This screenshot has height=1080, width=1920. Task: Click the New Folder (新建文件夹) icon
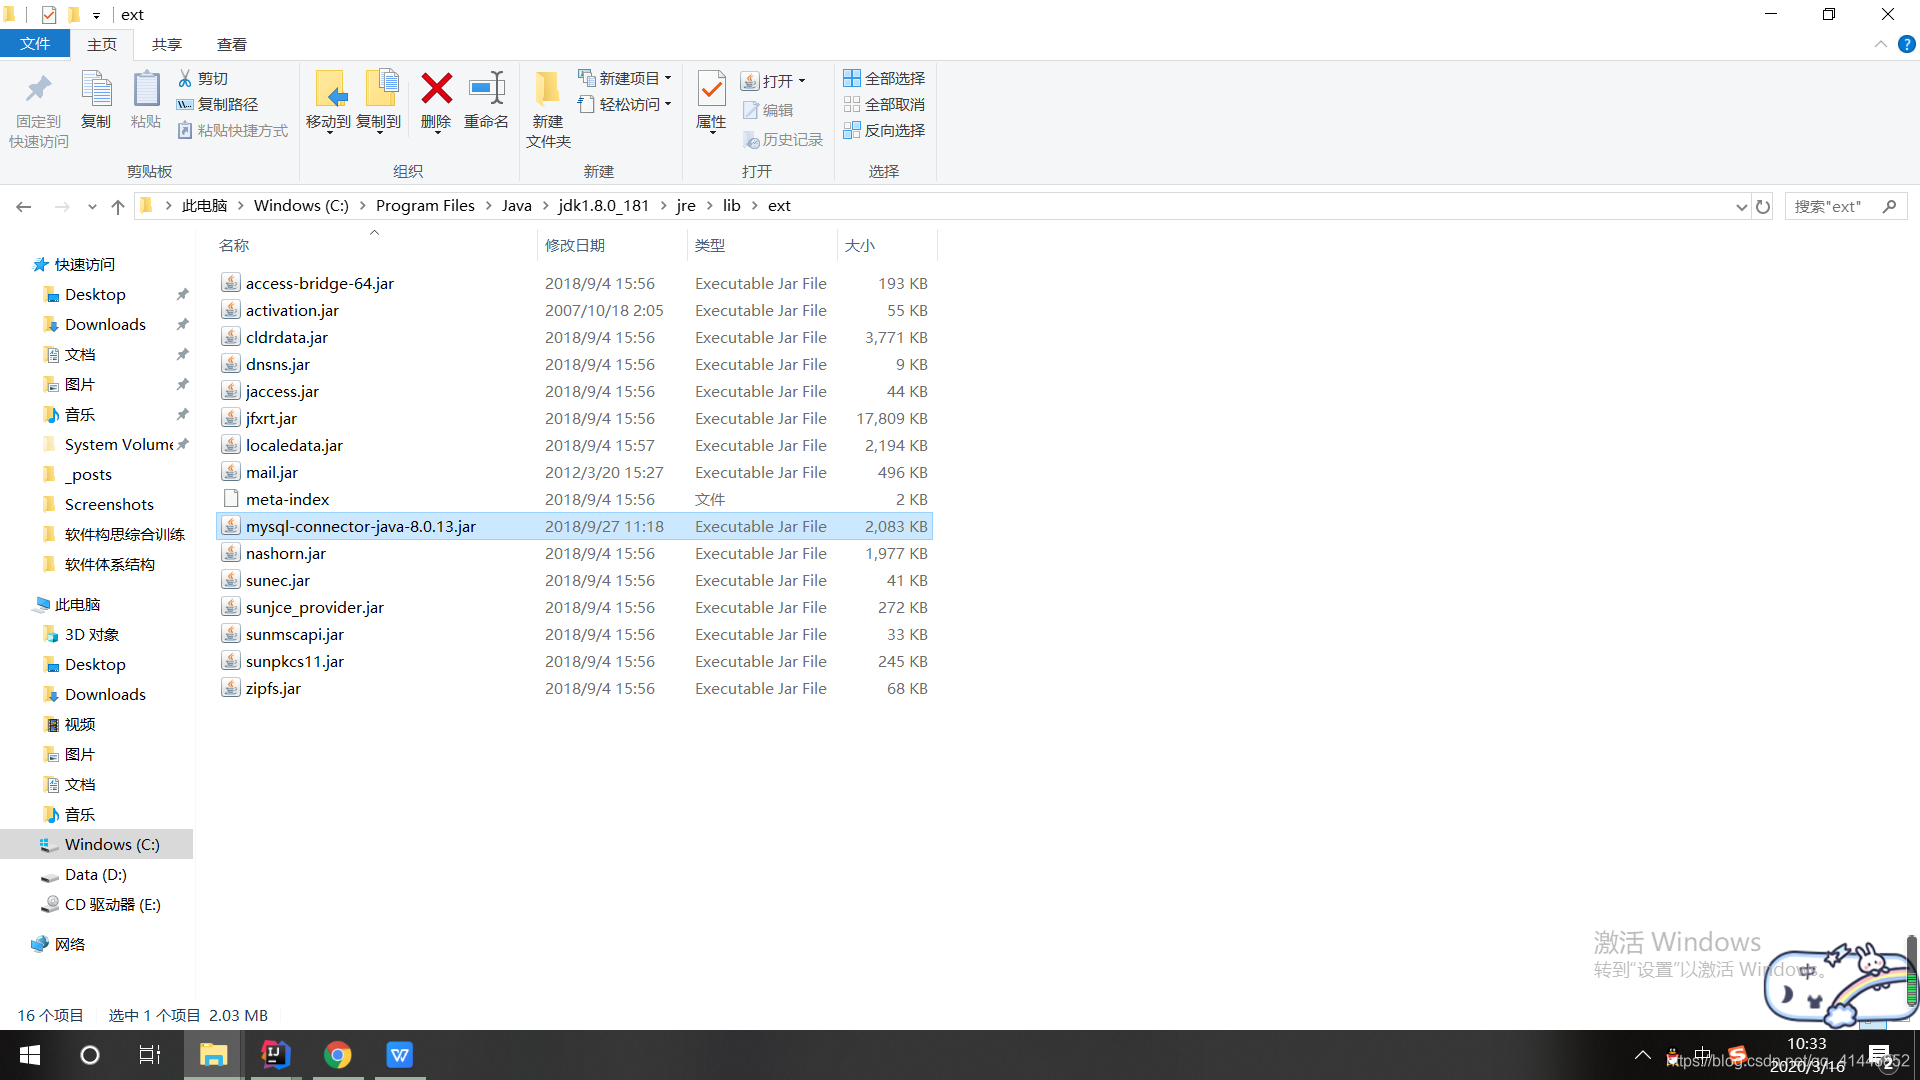pos(547,90)
